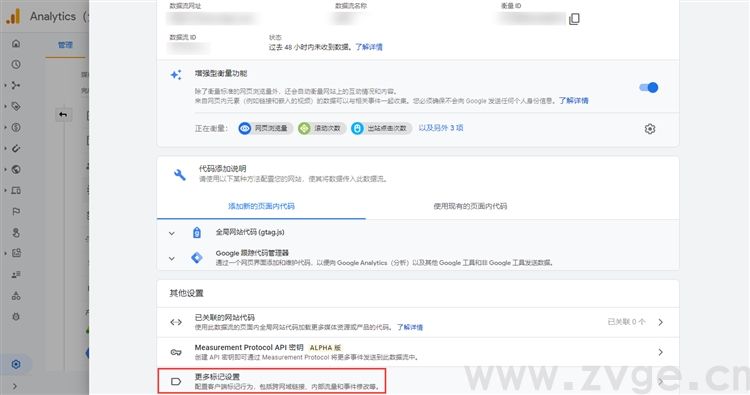
Task: Open the Measurement Protocol API 密钥 row
Action: point(418,352)
